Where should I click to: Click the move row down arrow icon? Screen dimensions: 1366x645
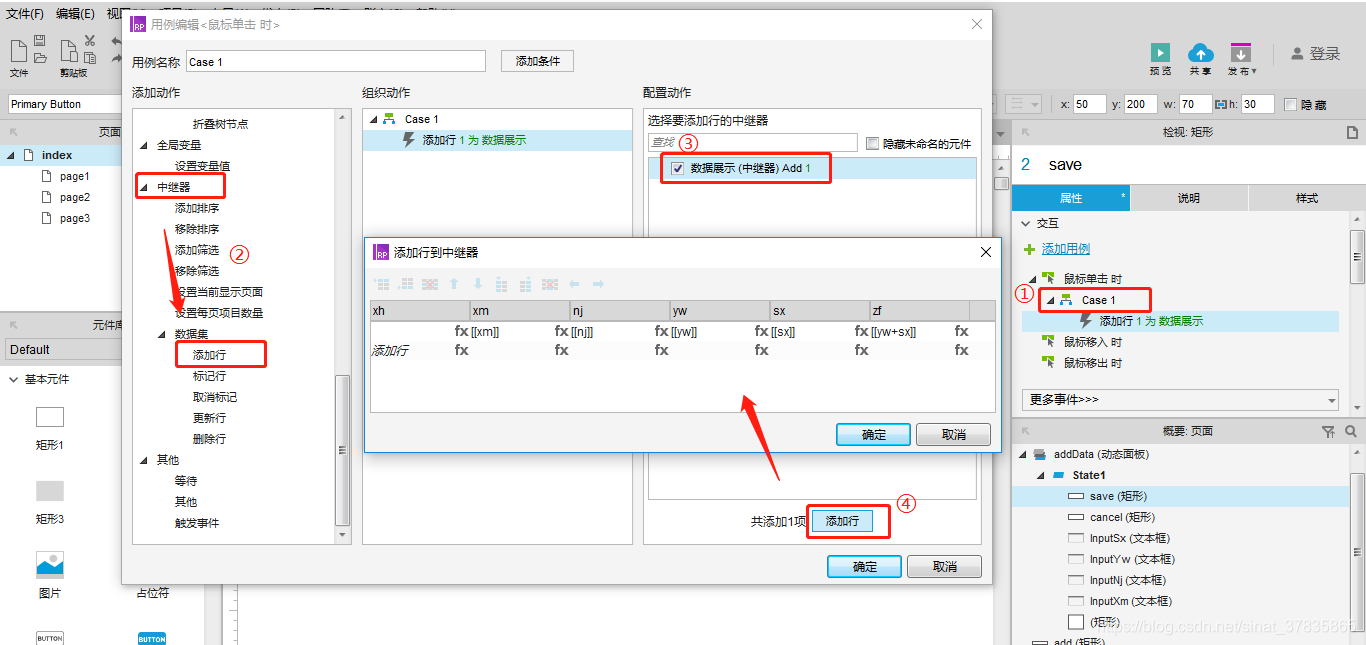coord(478,285)
